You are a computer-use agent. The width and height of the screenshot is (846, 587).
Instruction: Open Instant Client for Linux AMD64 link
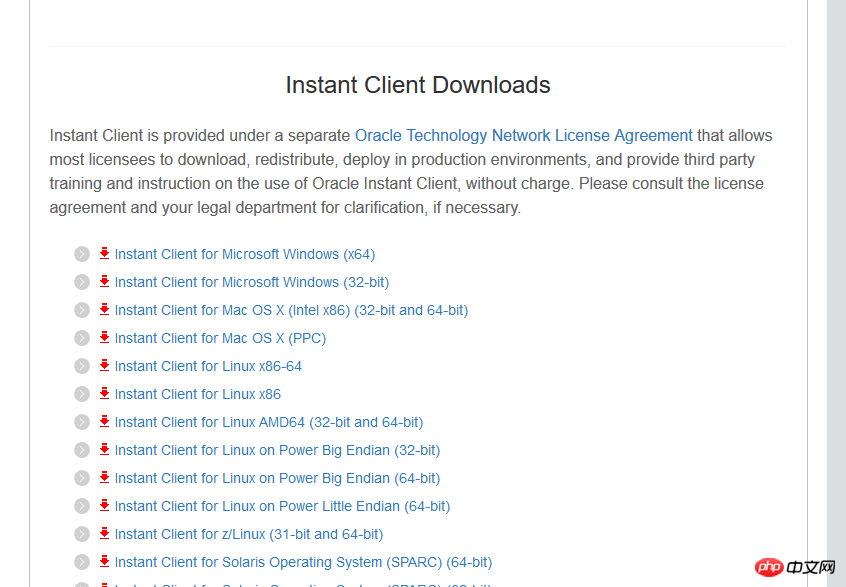(269, 422)
